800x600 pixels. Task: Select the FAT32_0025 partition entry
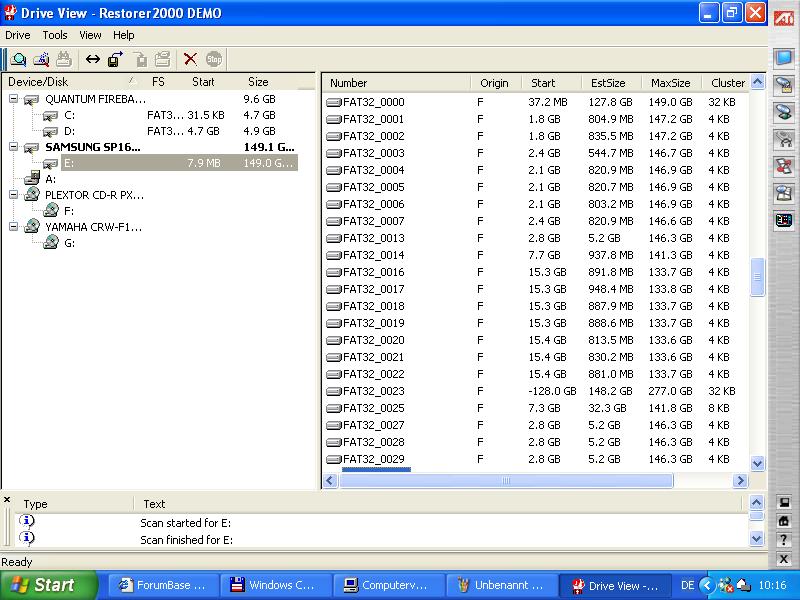pyautogui.click(x=373, y=408)
